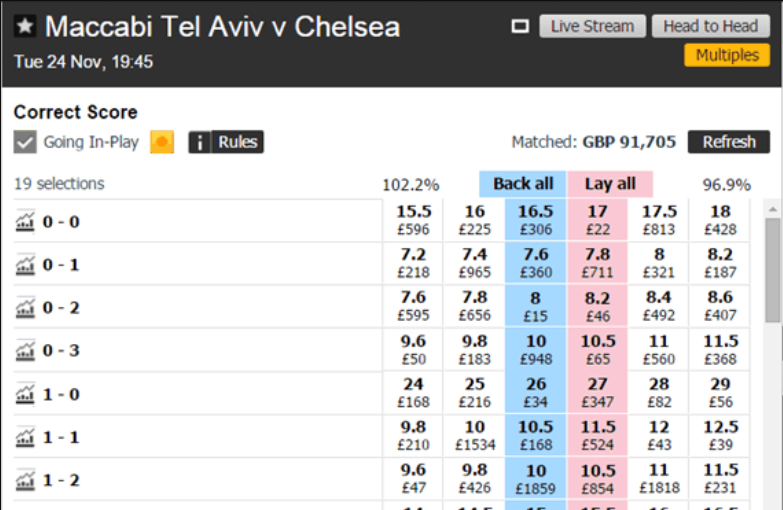This screenshot has width=783, height=510.
Task: Select pink lay price 27 for 1 - 0
Action: [x=597, y=393]
